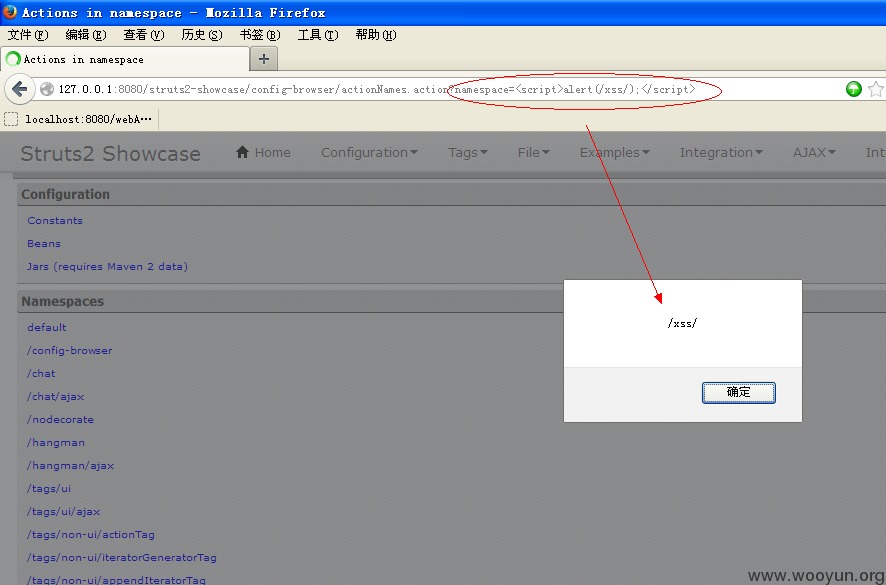This screenshot has height=585, width=886.
Task: Open the 编辑(E) menu
Action: coord(85,35)
